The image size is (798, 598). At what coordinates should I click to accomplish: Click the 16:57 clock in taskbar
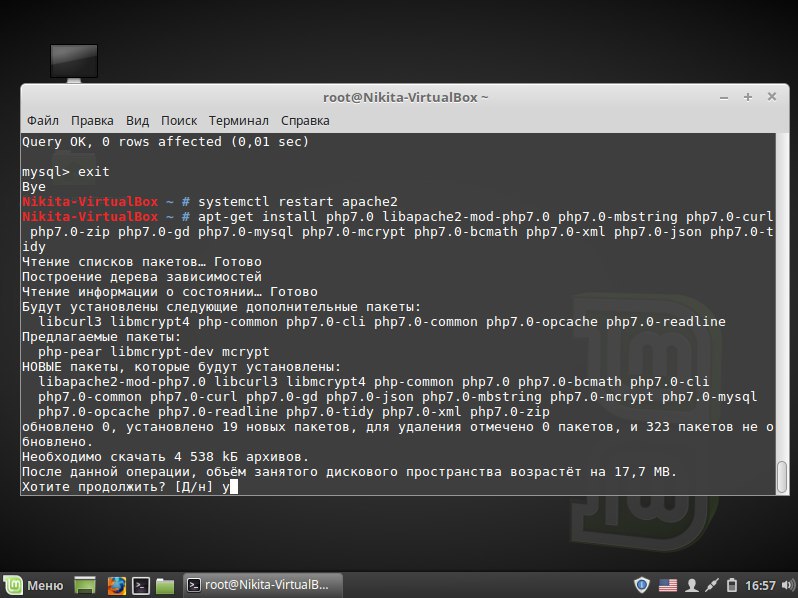760,586
